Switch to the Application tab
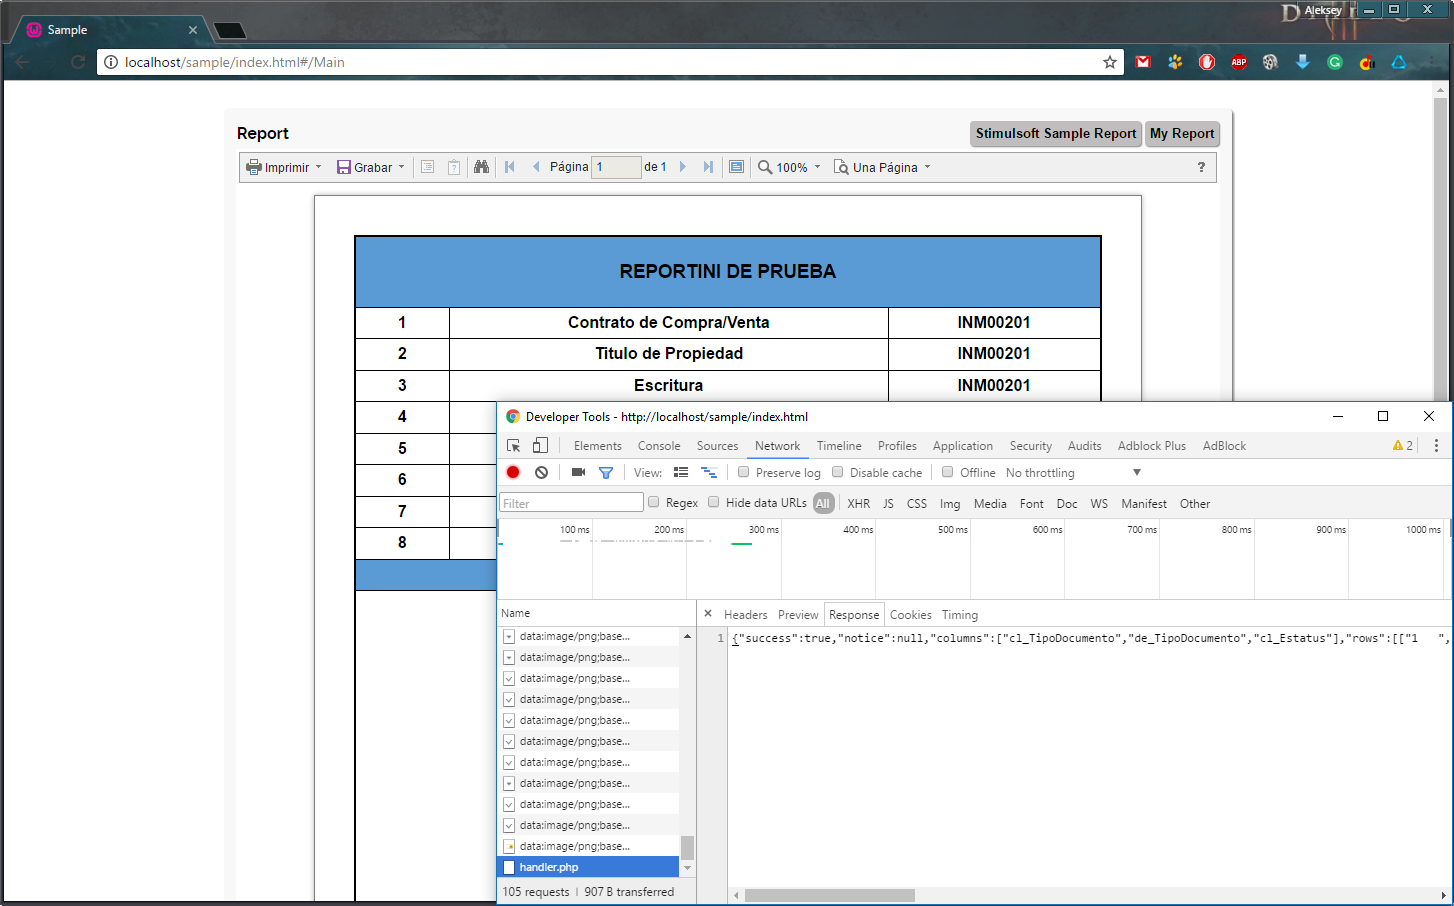 point(963,446)
